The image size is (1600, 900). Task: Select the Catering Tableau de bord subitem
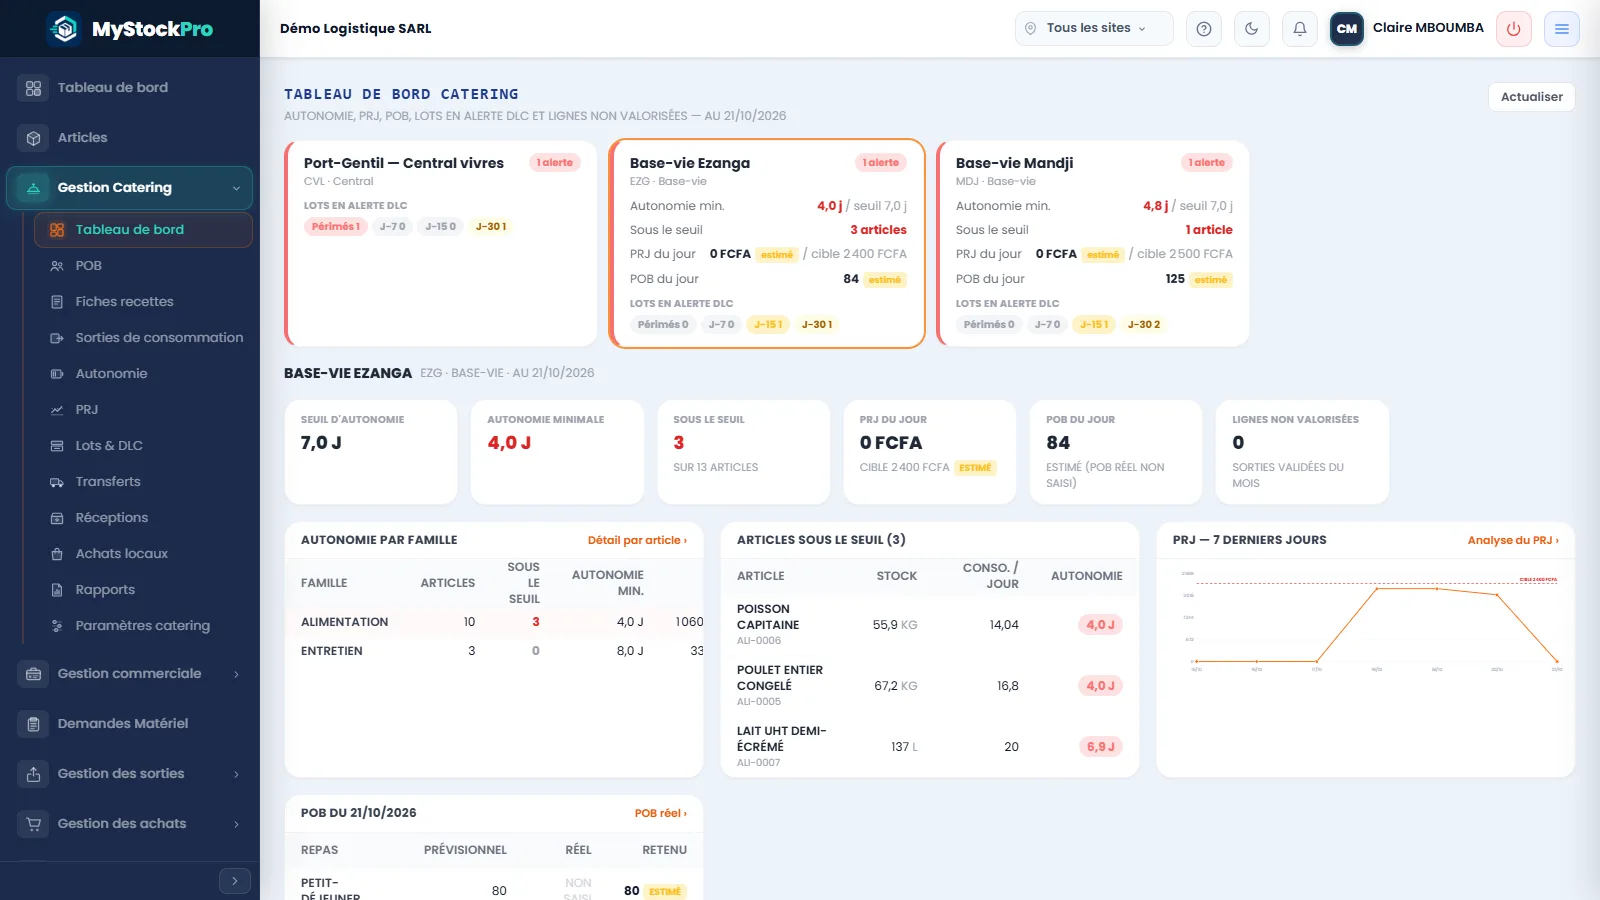[x=143, y=230]
